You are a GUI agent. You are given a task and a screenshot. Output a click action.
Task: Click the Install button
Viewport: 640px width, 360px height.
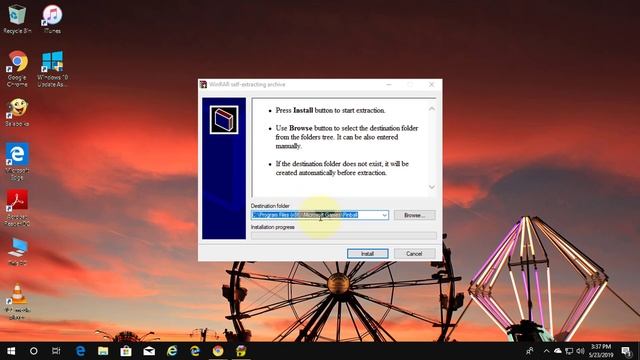pos(367,253)
